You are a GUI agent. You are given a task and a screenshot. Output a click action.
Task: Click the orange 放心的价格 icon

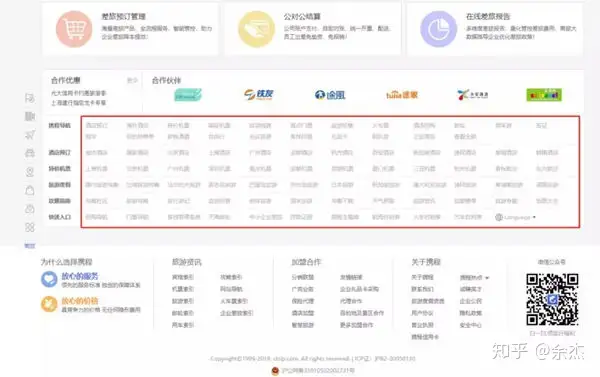49,304
